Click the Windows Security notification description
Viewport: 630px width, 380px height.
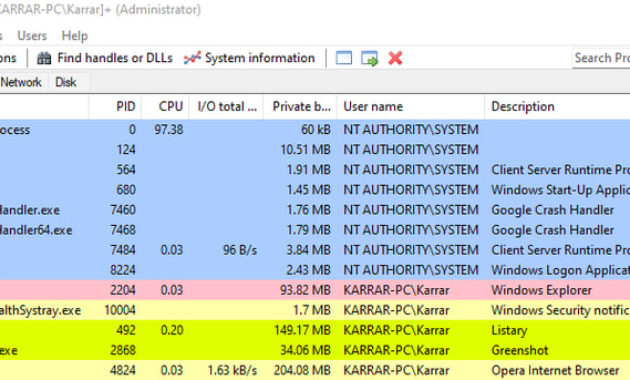pyautogui.click(x=560, y=311)
